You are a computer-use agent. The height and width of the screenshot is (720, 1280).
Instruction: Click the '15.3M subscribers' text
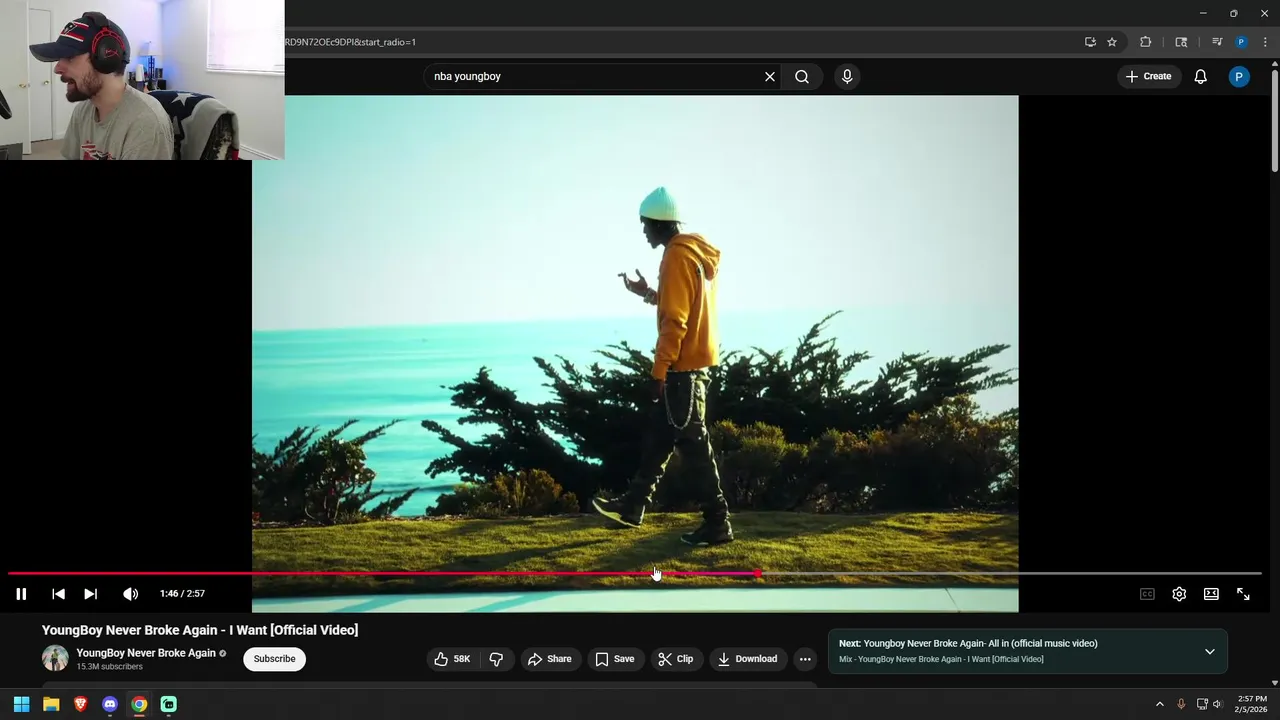(110, 667)
